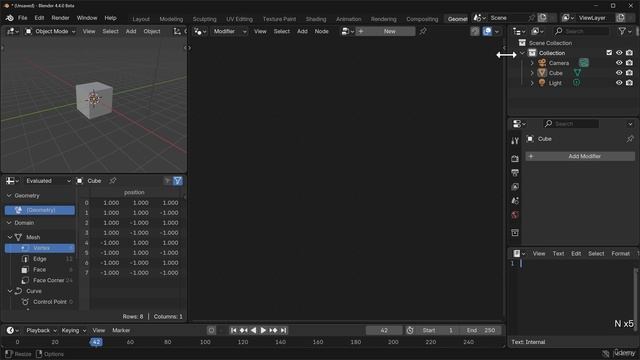Disable Light in renders
This screenshot has height=360, width=640.
pos(629,83)
